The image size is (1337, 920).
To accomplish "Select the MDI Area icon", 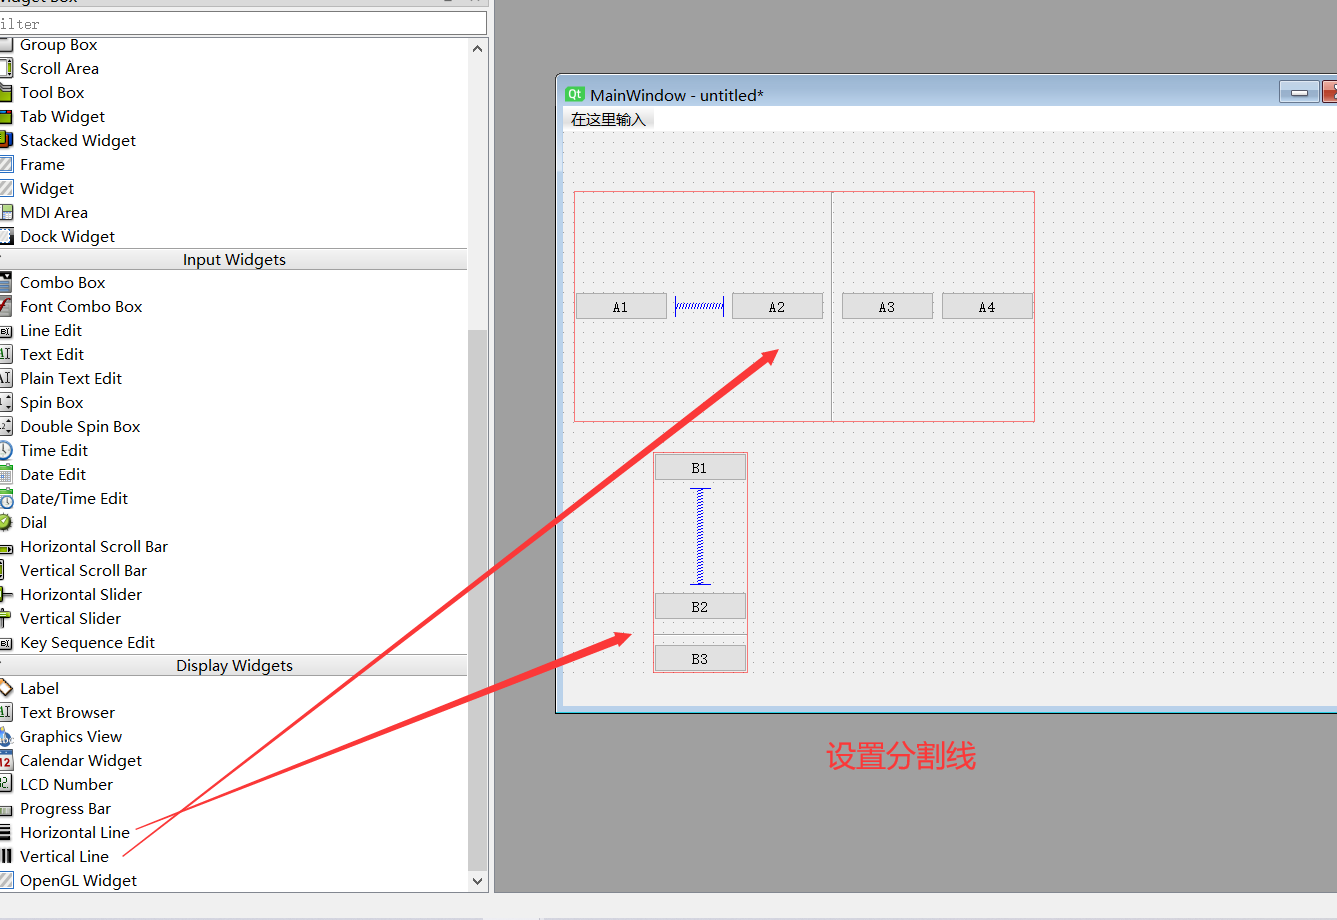I will point(6,212).
